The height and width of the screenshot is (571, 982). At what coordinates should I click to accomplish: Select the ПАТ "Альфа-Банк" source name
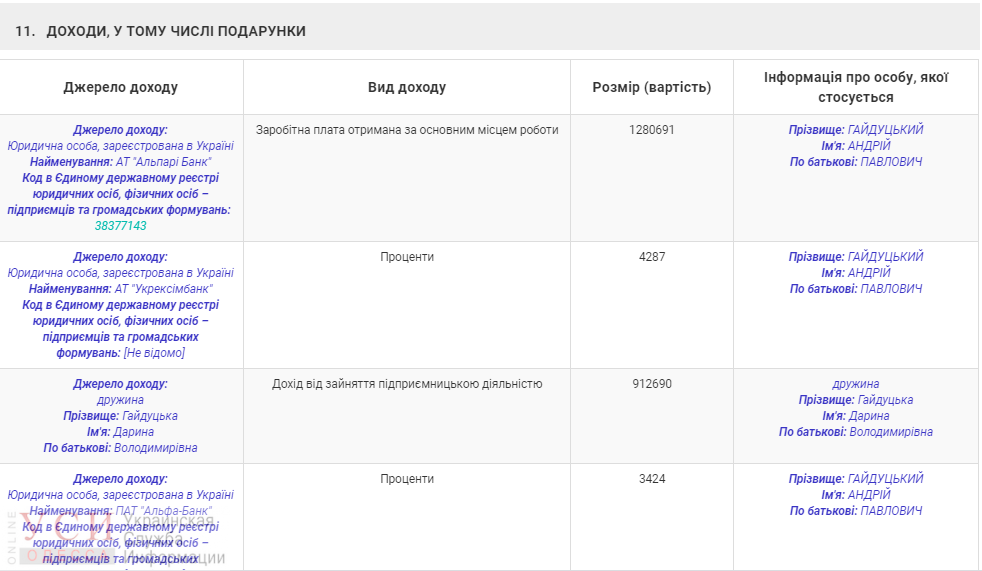point(164,511)
